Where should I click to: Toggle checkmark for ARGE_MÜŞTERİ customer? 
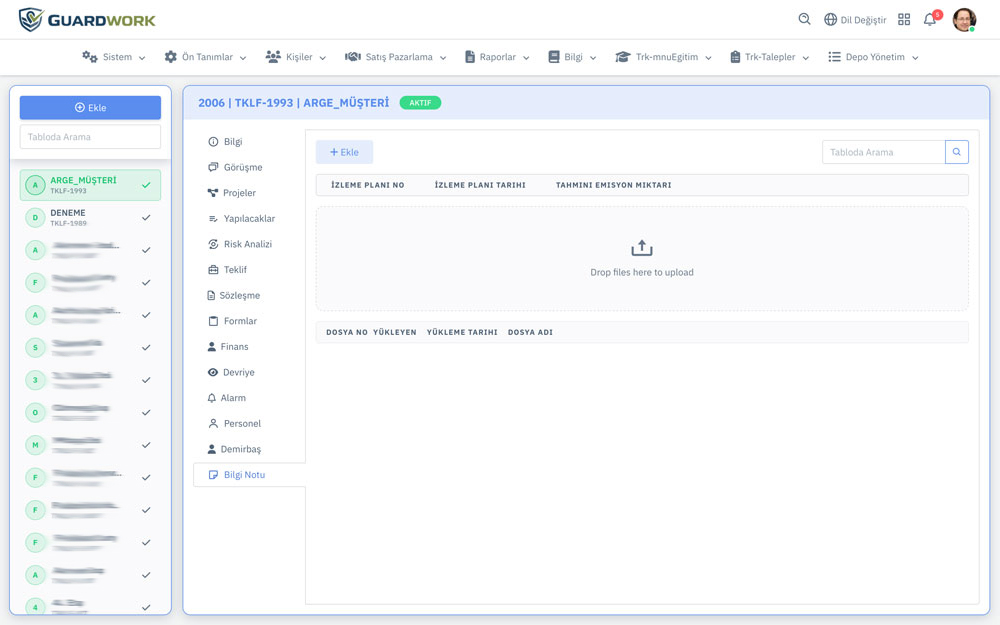[x=146, y=185]
